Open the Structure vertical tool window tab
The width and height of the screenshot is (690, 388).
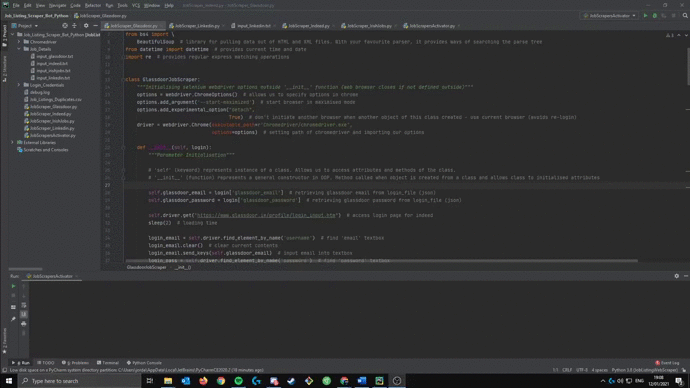(x=4, y=68)
